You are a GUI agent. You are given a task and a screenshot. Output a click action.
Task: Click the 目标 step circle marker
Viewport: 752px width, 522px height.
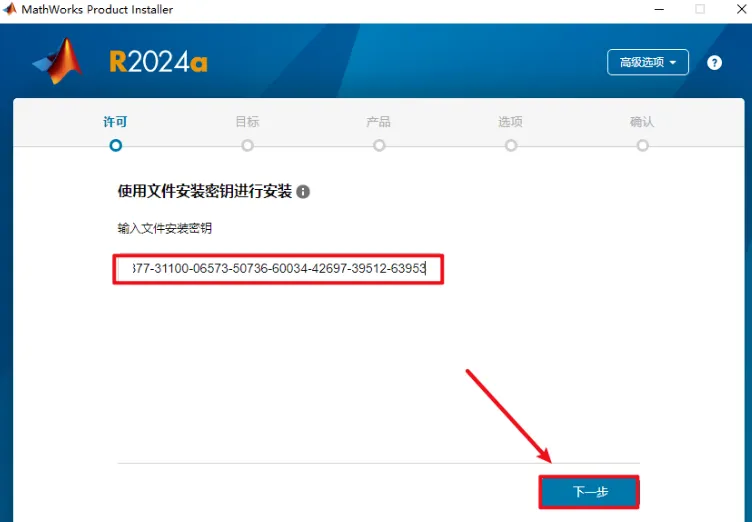point(247,145)
